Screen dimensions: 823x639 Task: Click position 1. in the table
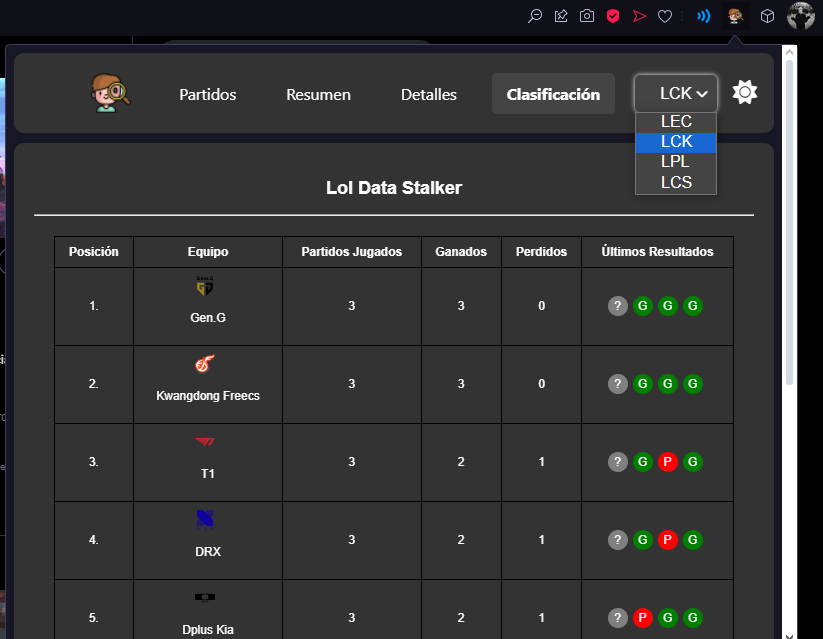[x=93, y=306]
